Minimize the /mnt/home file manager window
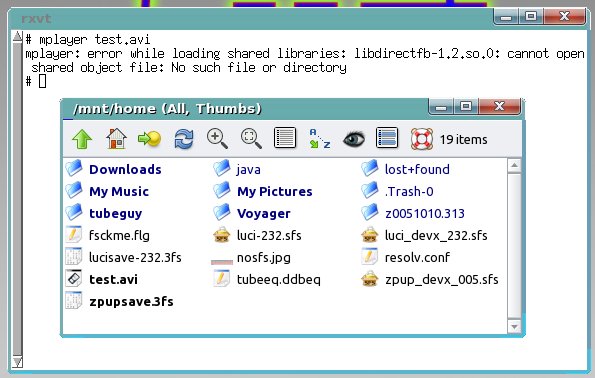 pyautogui.click(x=441, y=107)
